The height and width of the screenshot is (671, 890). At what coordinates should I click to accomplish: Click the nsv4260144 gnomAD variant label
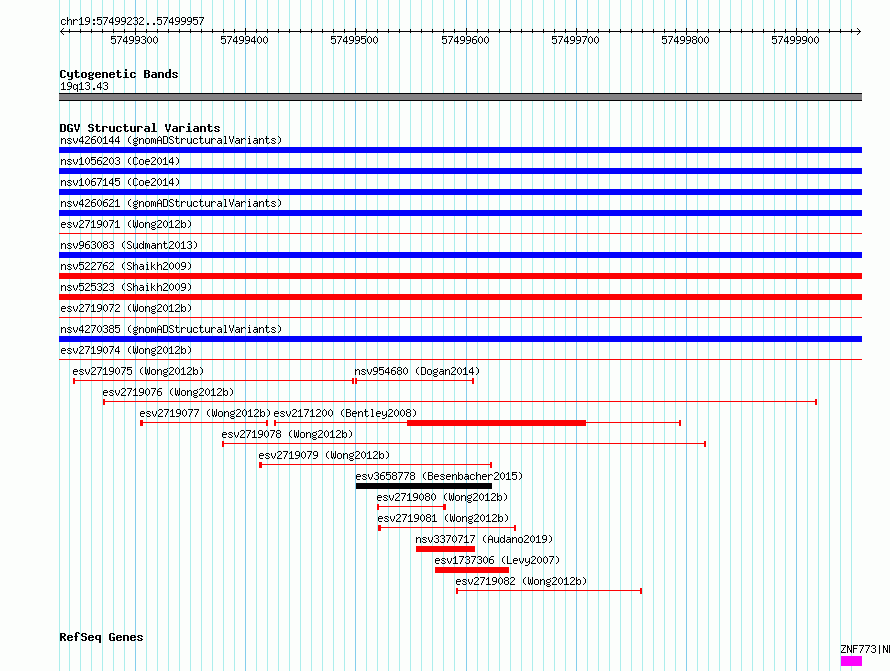click(x=171, y=140)
